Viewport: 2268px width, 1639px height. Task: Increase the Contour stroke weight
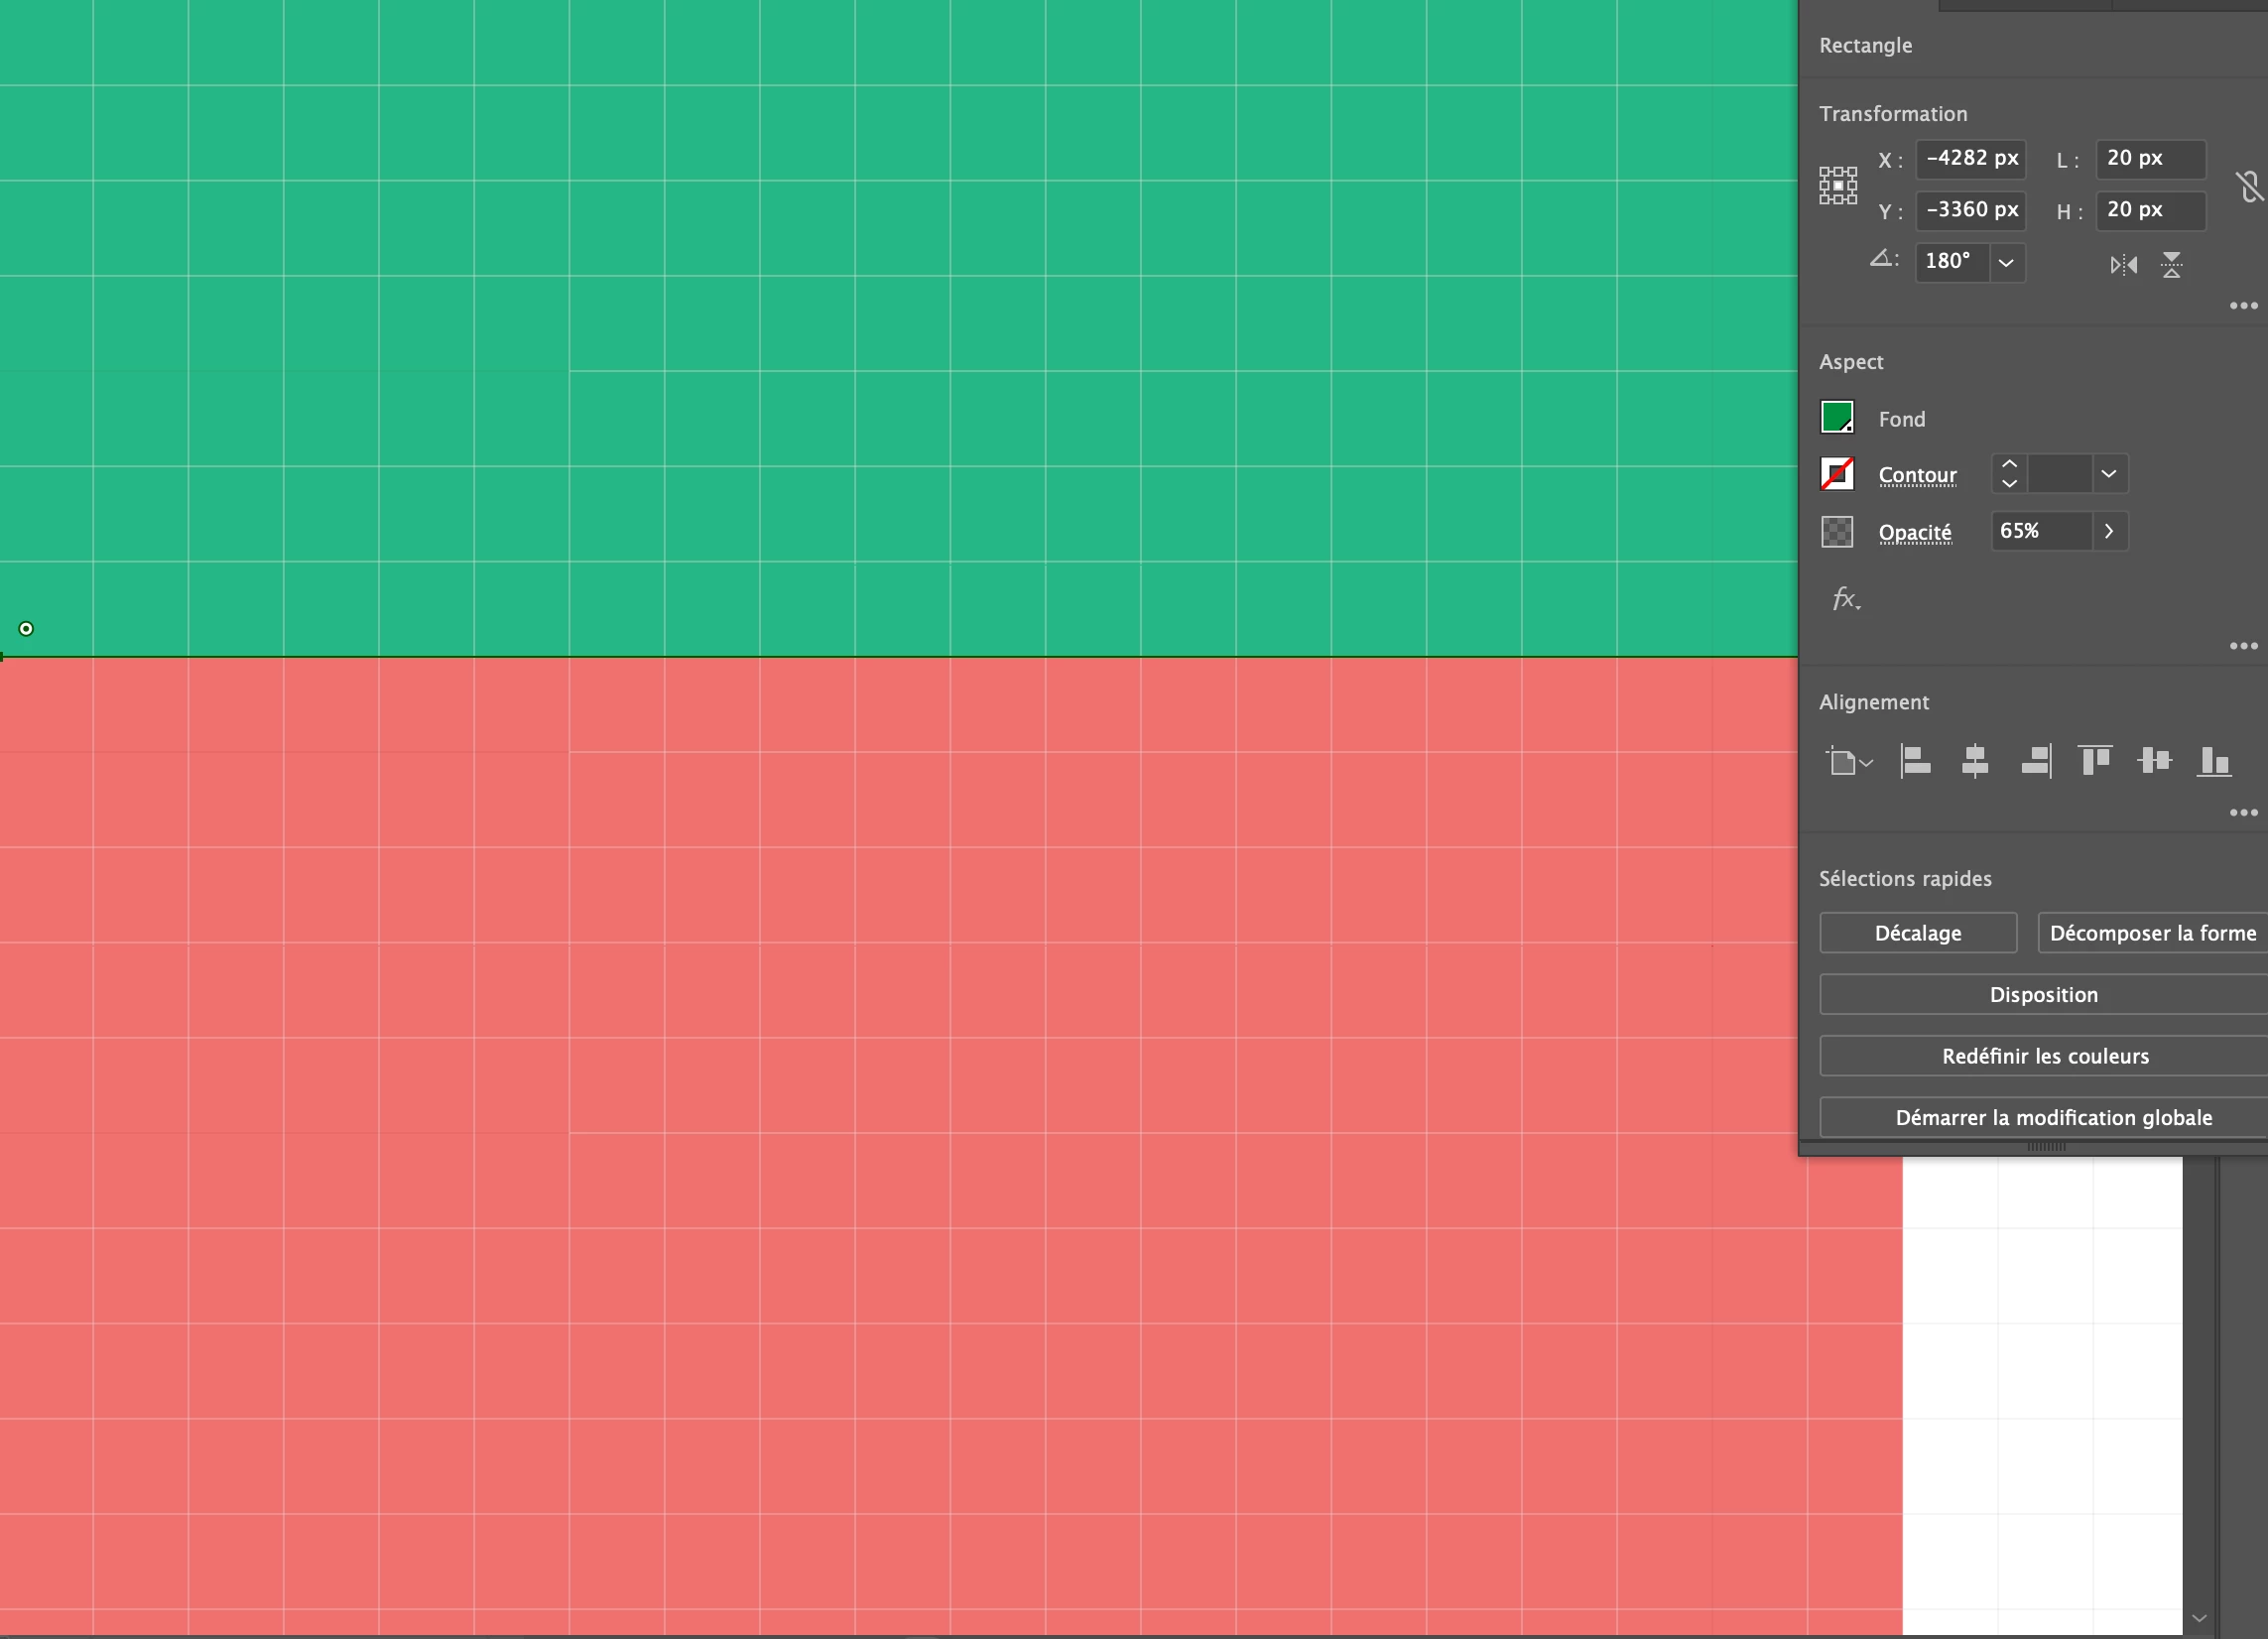point(2009,464)
